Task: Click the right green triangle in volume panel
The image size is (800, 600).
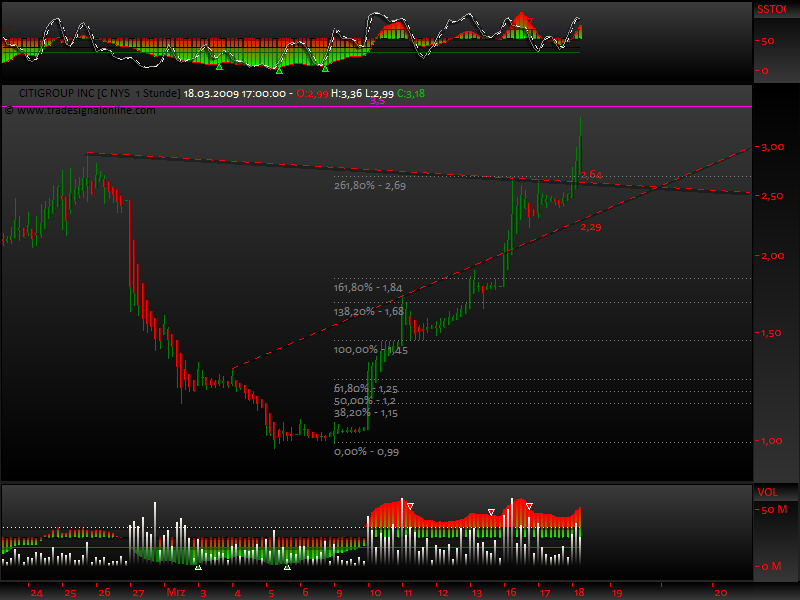Action: coord(287,567)
